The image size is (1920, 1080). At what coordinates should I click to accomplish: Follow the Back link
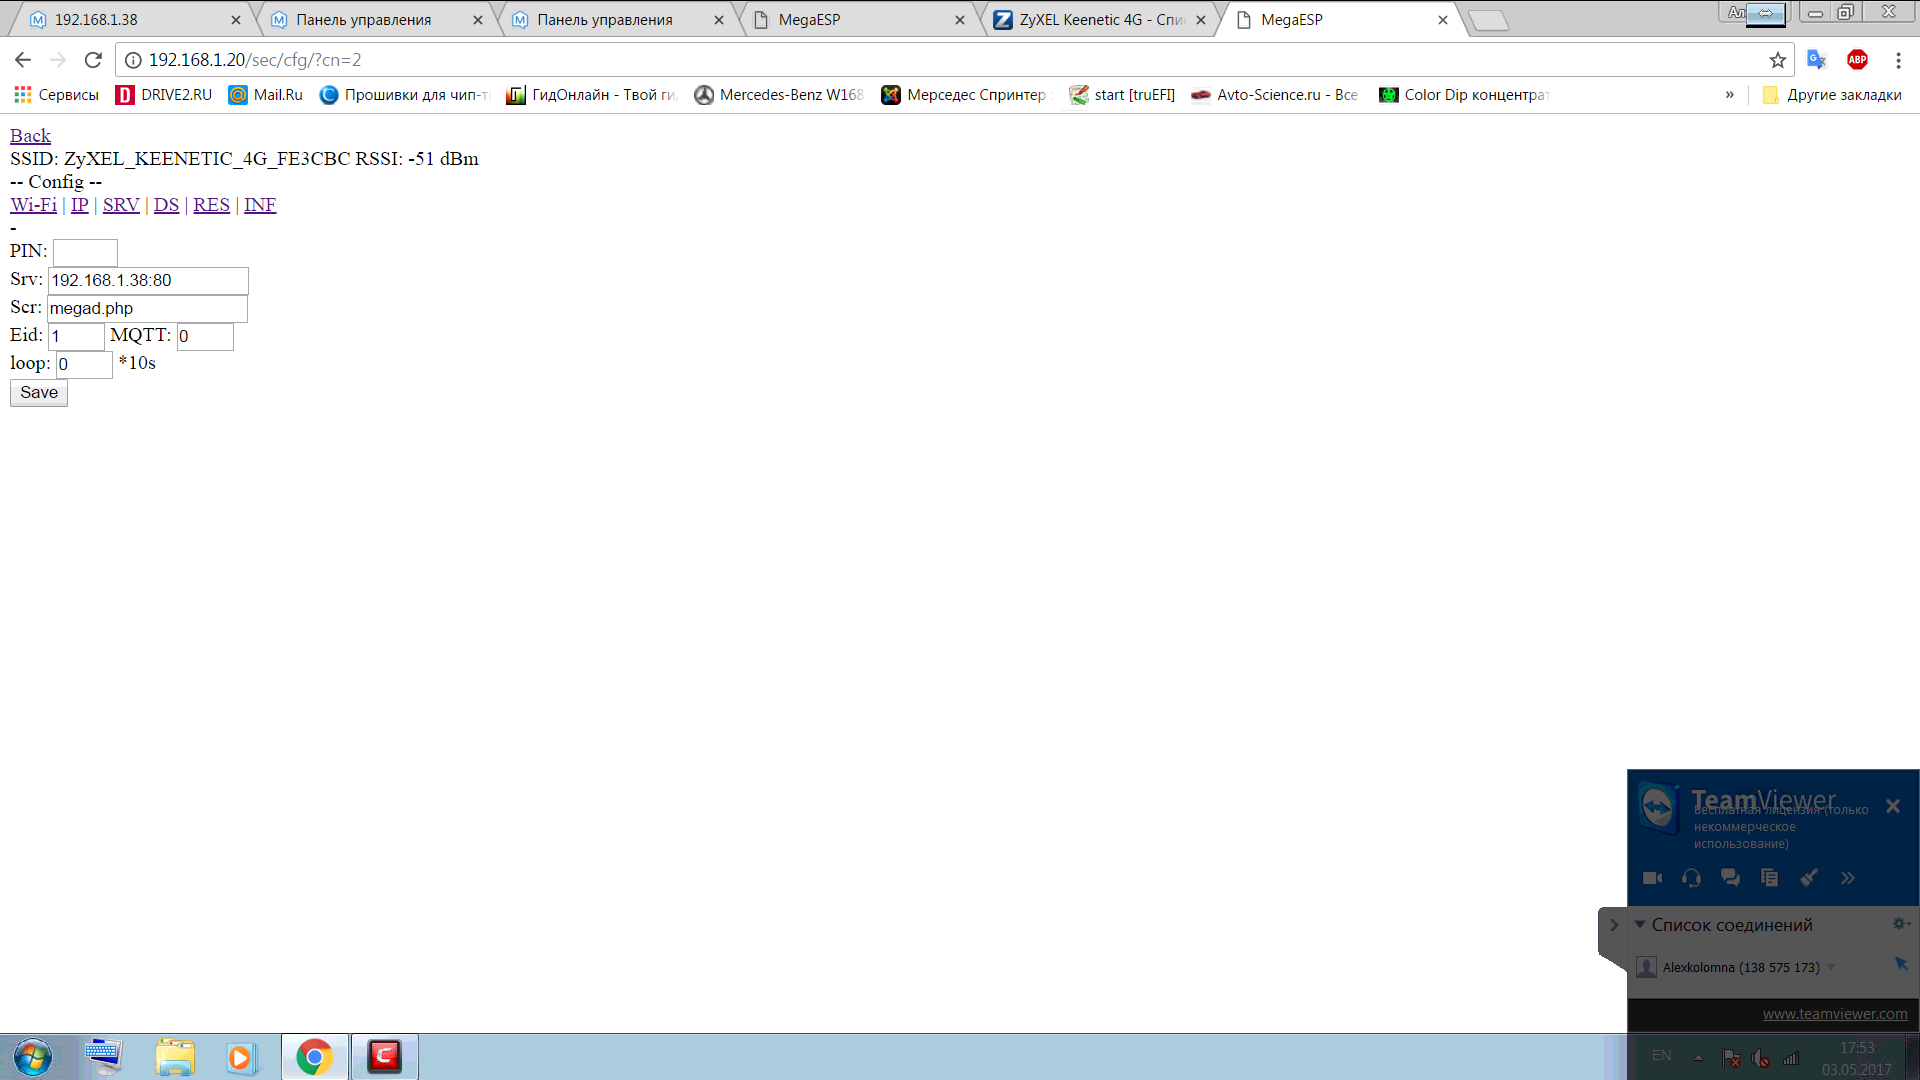click(x=29, y=135)
